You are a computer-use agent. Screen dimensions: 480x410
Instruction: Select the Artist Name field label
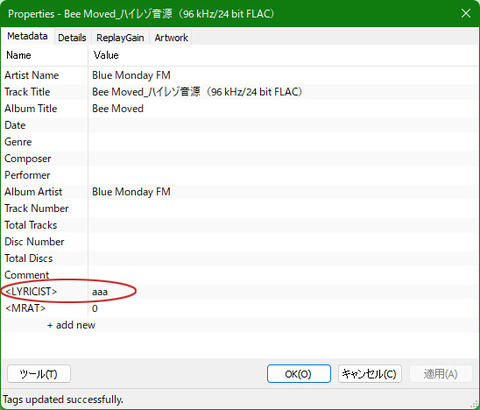32,75
